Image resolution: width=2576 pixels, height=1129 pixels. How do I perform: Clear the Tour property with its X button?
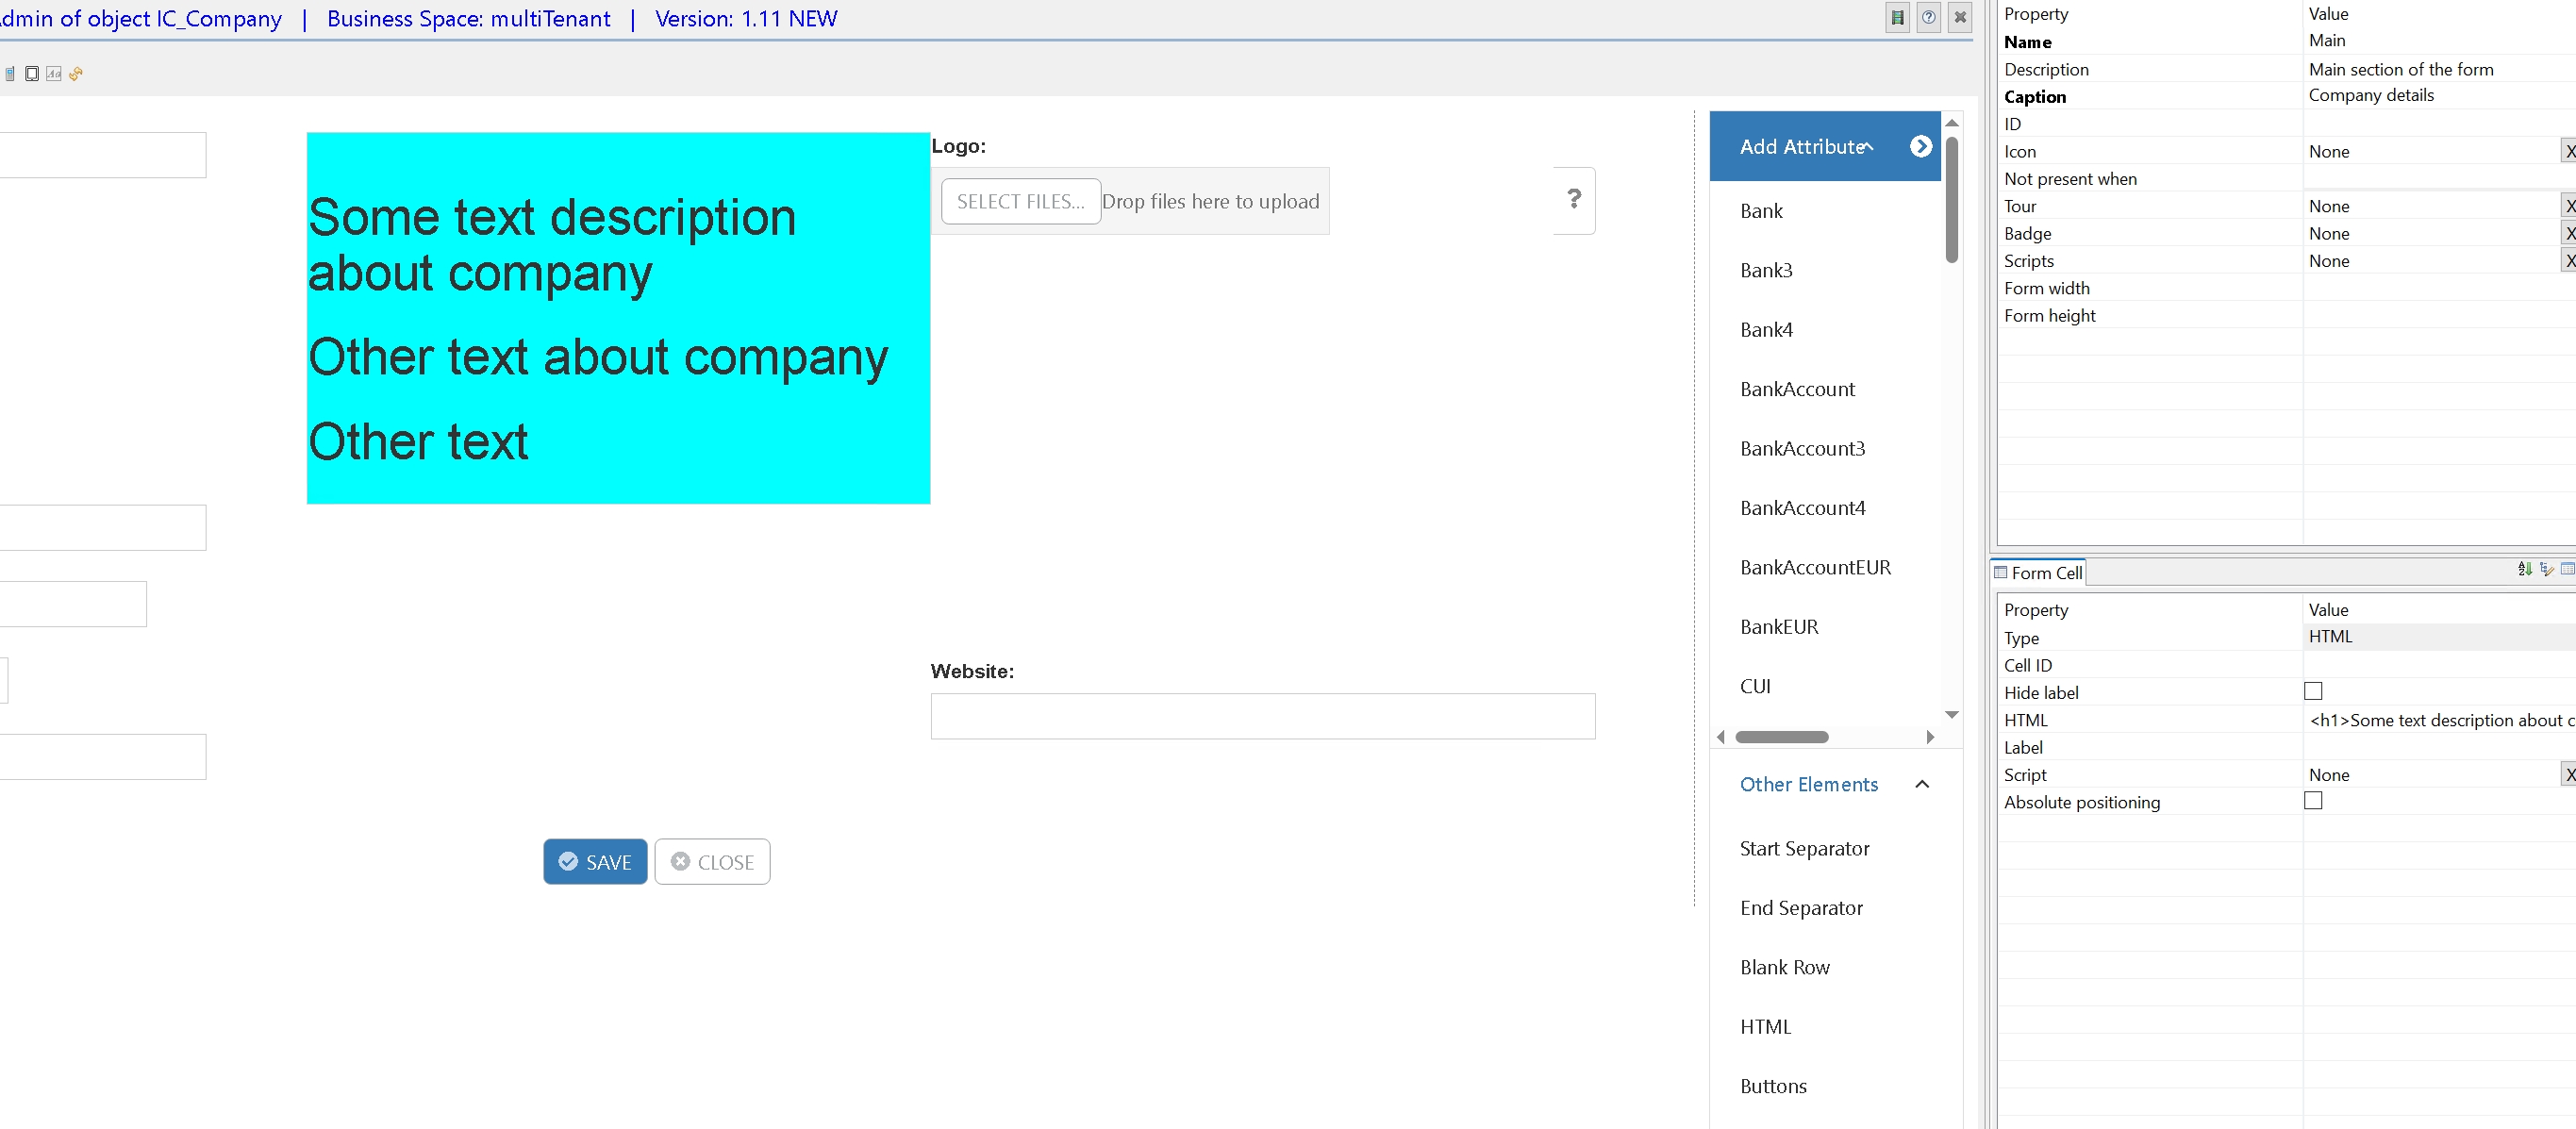[x=2568, y=206]
